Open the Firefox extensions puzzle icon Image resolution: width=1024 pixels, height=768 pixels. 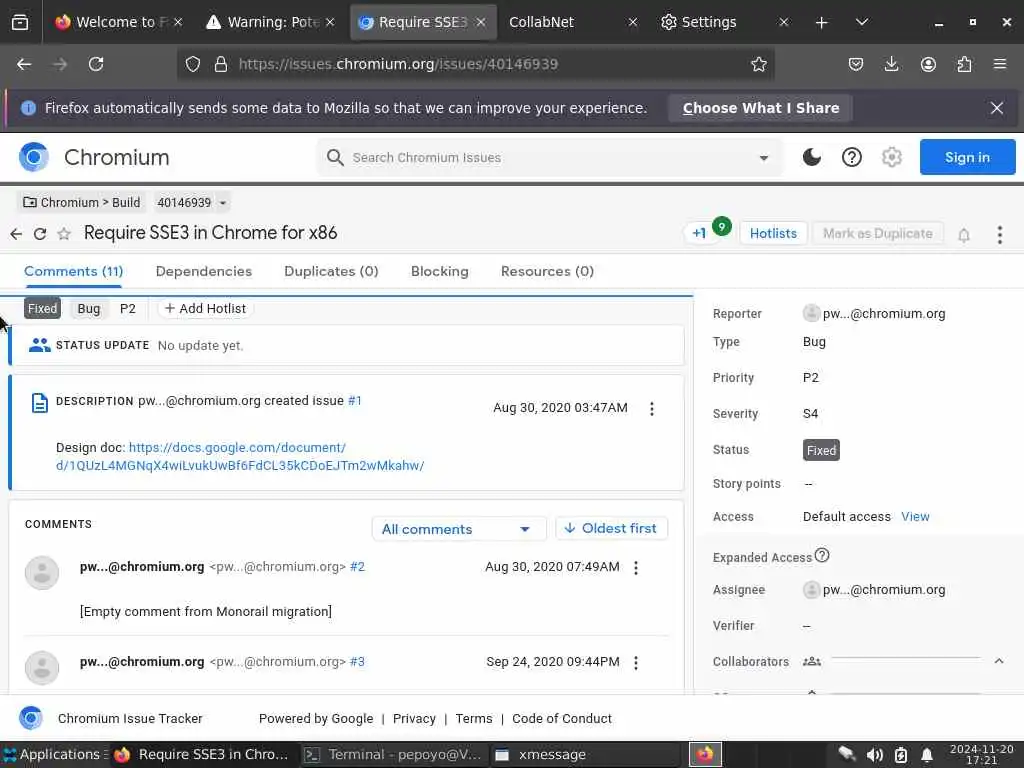(x=964, y=64)
